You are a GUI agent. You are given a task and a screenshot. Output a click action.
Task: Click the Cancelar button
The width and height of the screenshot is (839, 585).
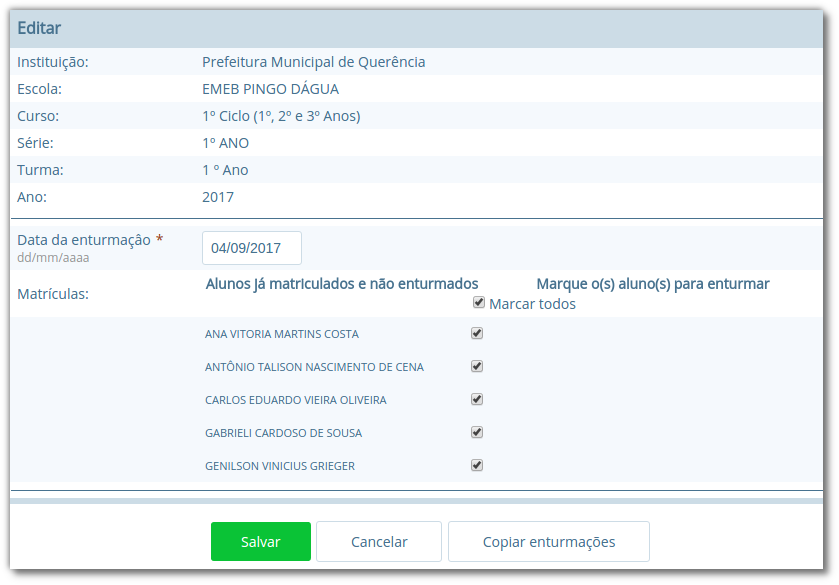pyautogui.click(x=378, y=541)
